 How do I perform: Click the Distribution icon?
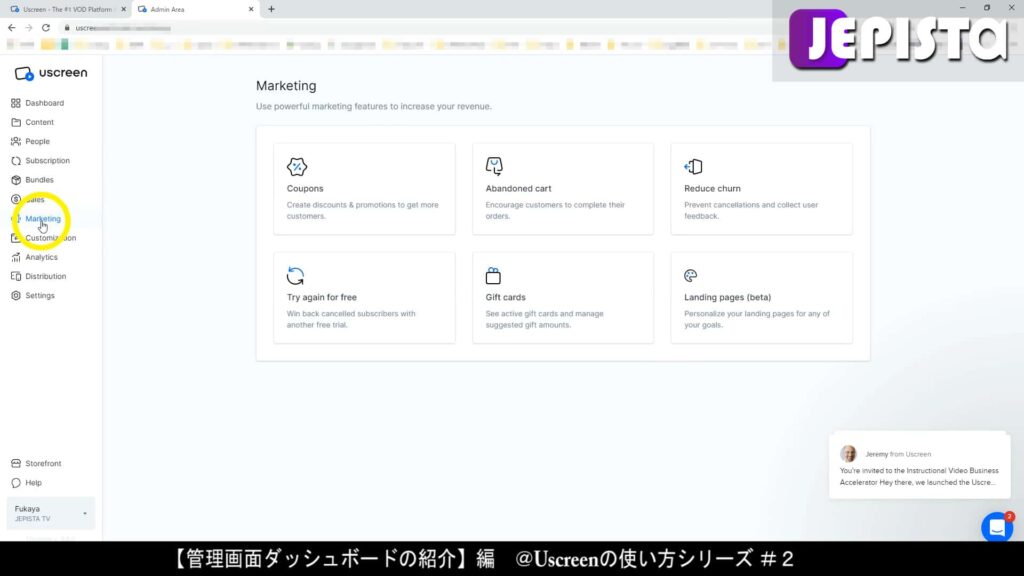(x=16, y=276)
